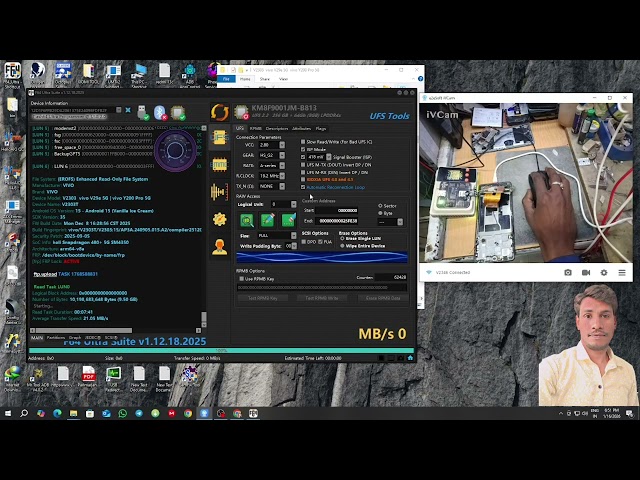Image resolution: width=640 pixels, height=480 pixels.
Task: Click the green write pencil icon
Action: [267, 220]
